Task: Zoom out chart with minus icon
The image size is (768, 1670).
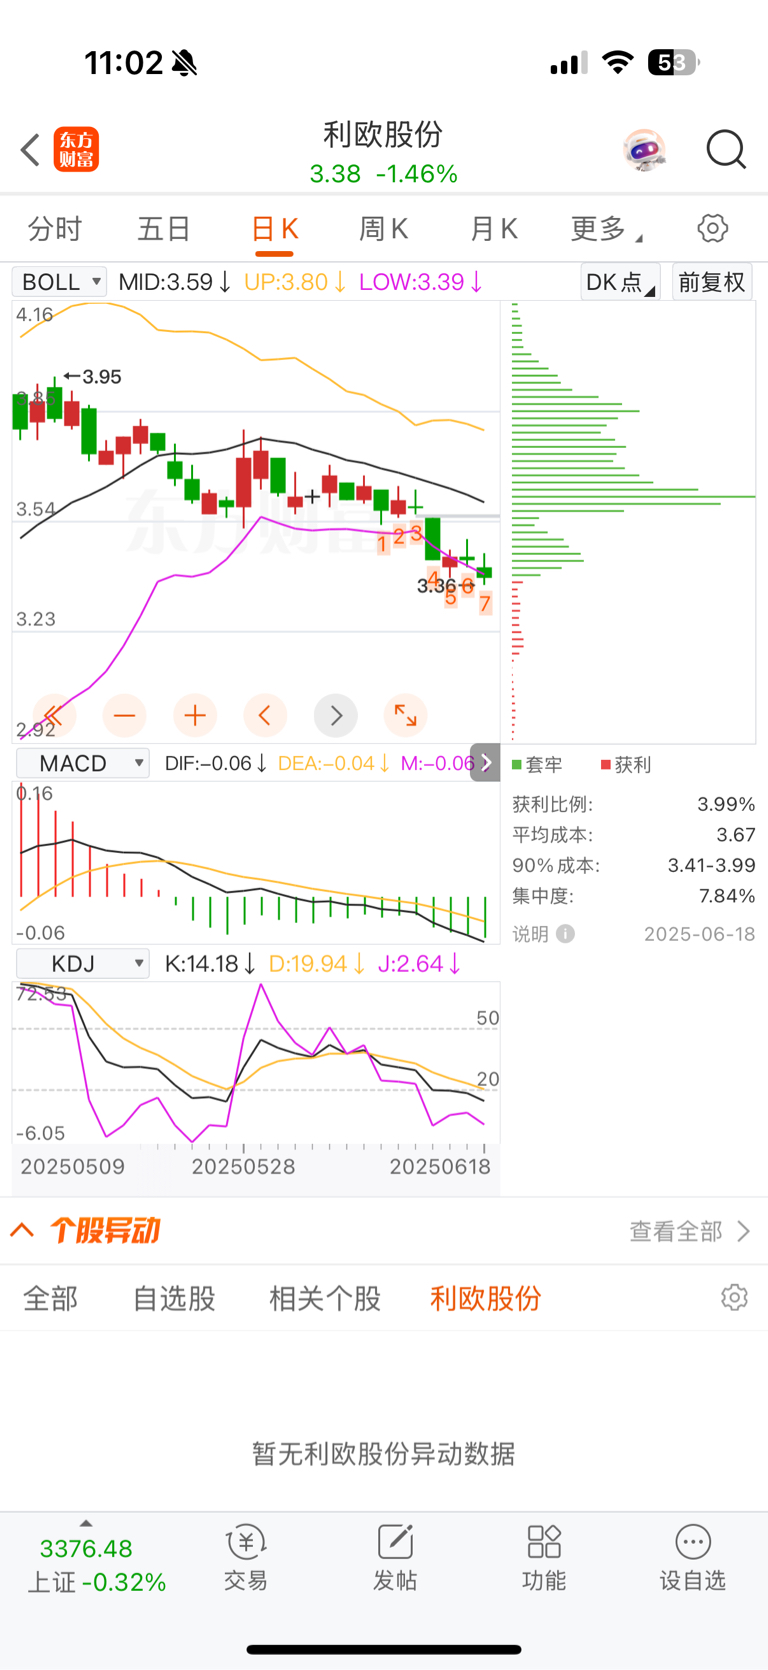Action: pyautogui.click(x=125, y=715)
